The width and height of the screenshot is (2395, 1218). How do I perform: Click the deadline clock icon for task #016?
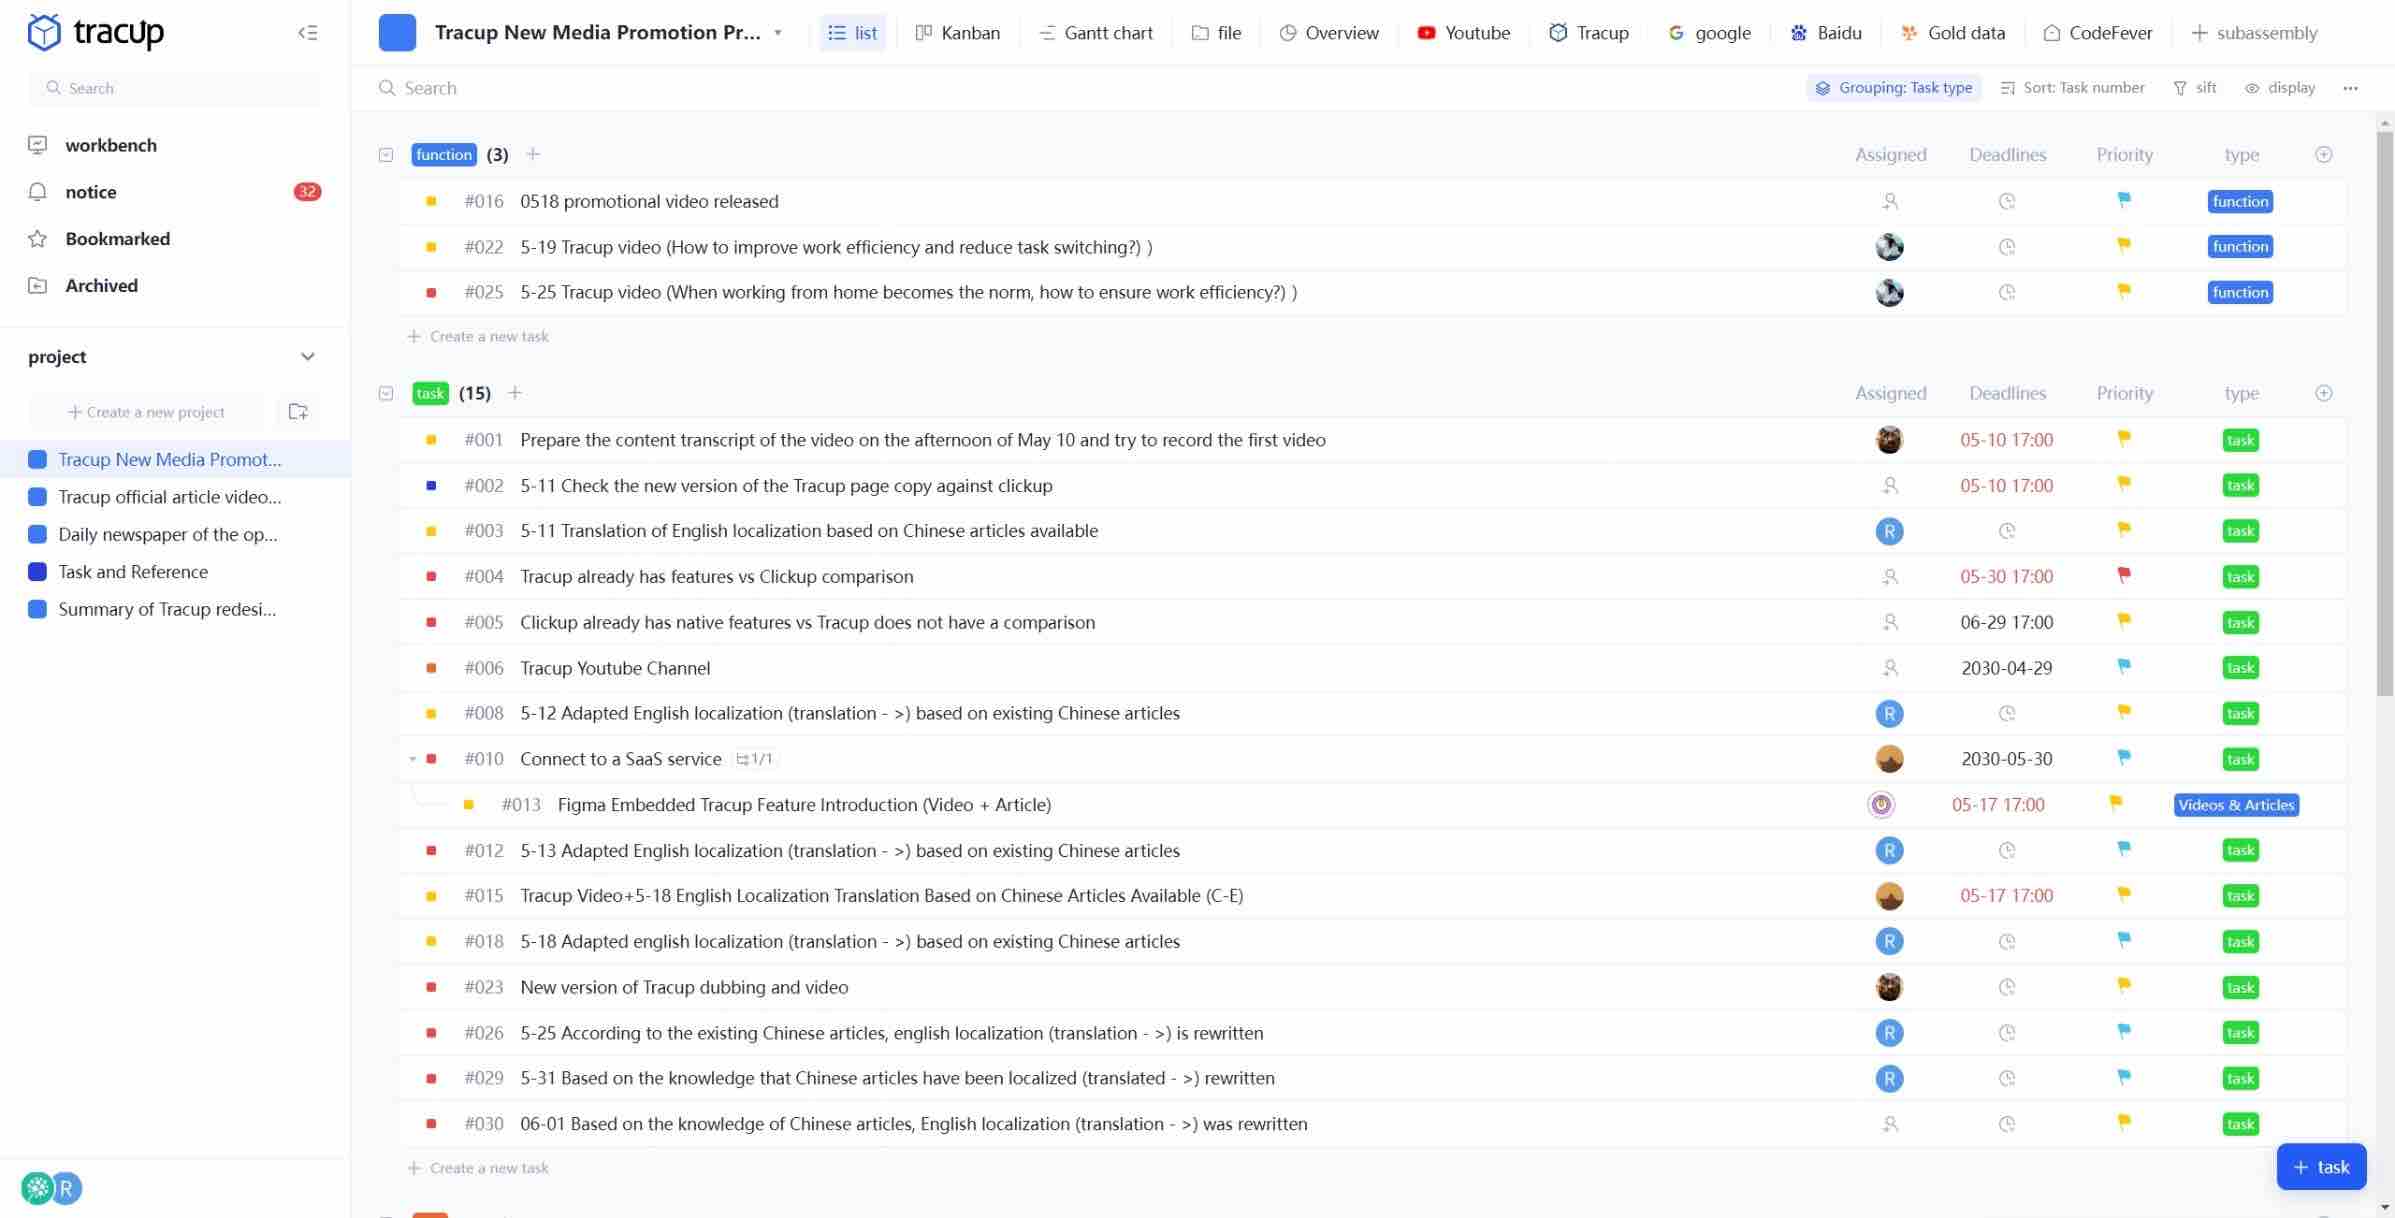(x=2006, y=202)
